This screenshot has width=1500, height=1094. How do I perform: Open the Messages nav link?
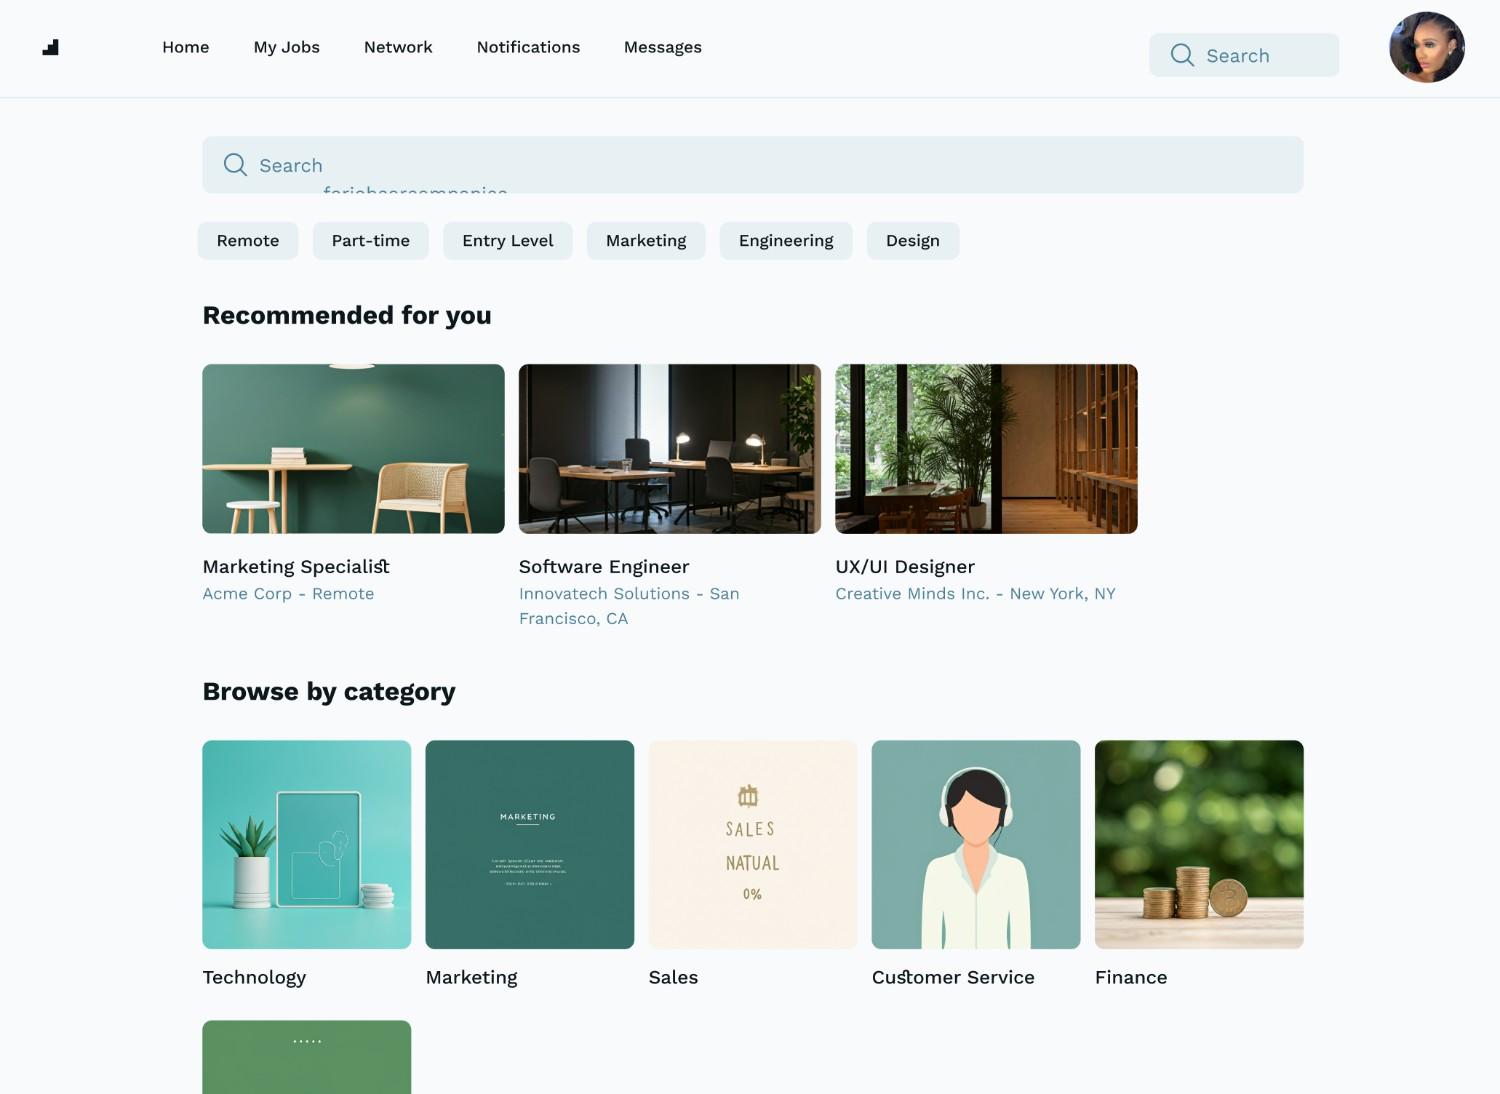click(662, 47)
